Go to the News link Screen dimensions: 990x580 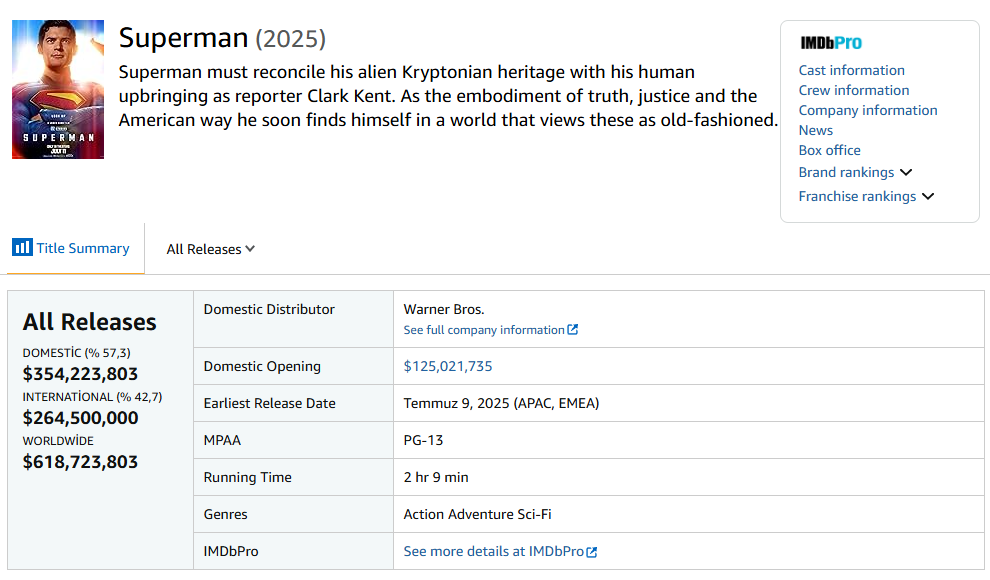(x=816, y=130)
